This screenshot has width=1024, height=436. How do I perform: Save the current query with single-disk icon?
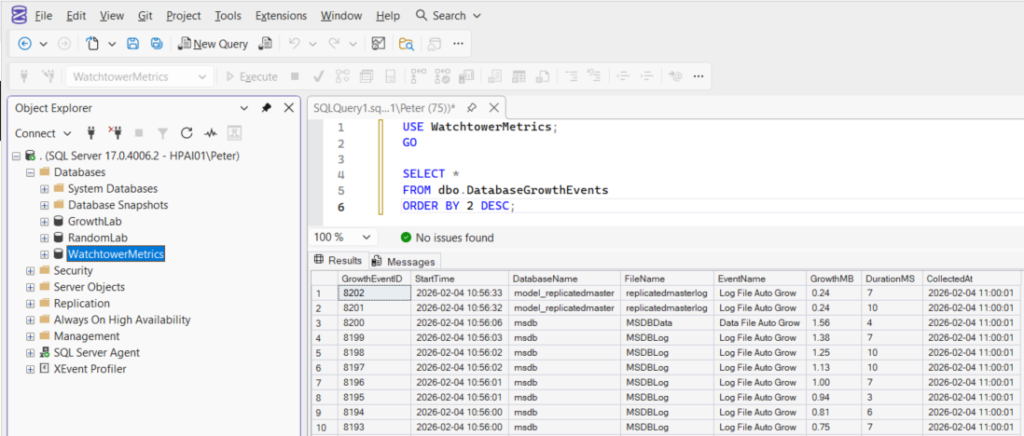click(133, 44)
